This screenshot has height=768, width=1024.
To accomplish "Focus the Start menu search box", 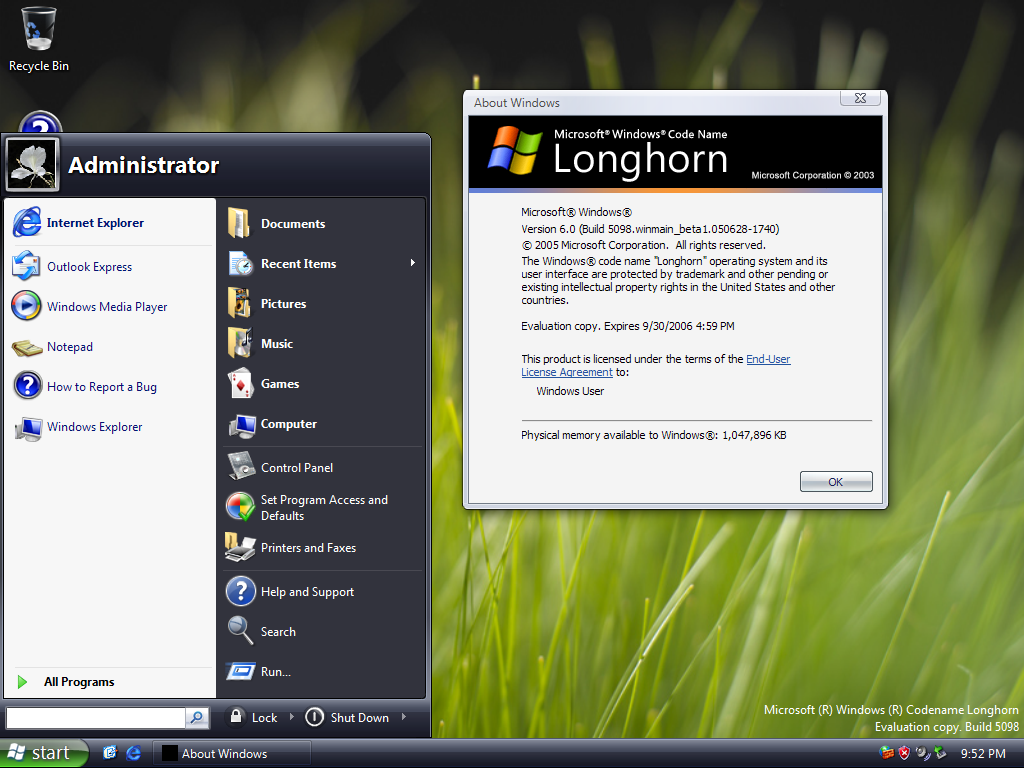I will pyautogui.click(x=95, y=717).
